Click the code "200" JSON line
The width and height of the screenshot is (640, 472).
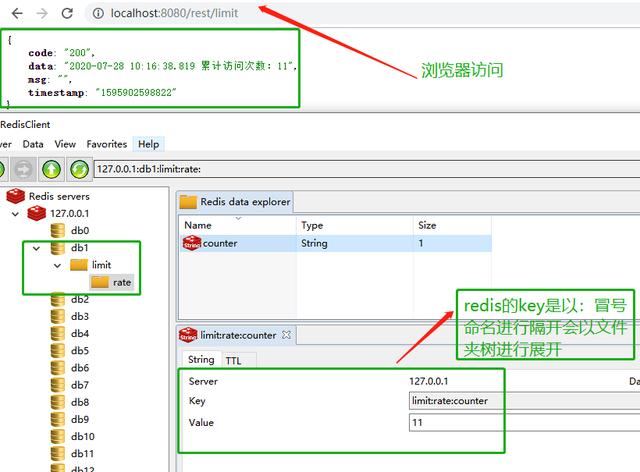61,53
